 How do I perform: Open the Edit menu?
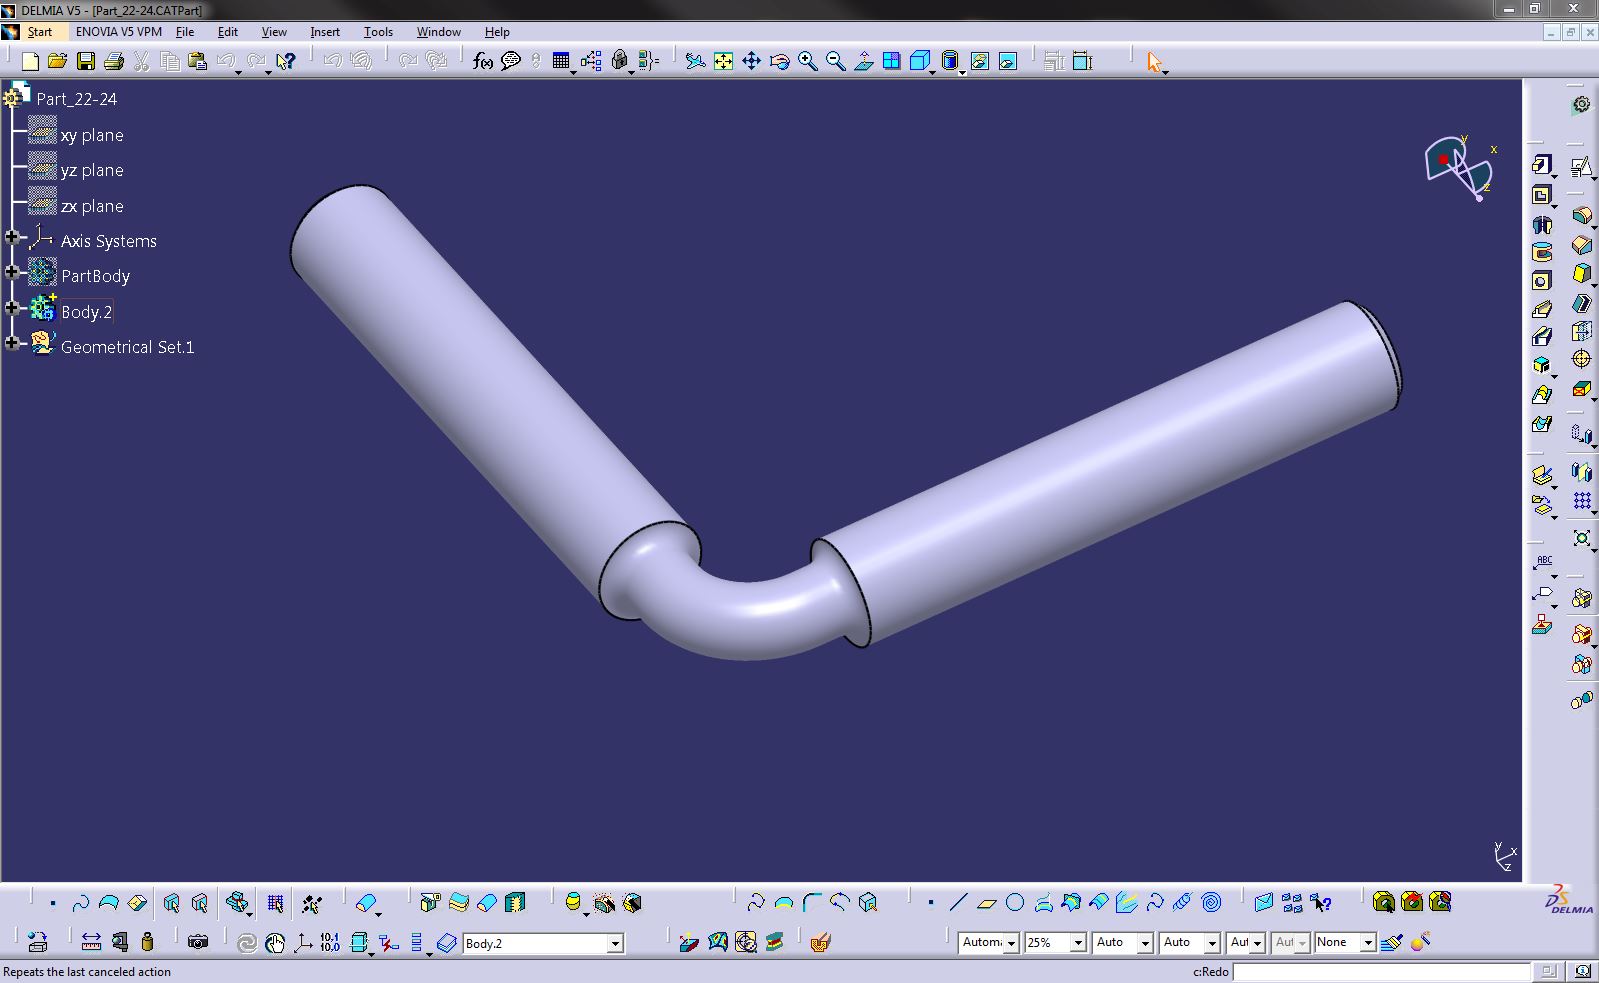click(x=228, y=32)
